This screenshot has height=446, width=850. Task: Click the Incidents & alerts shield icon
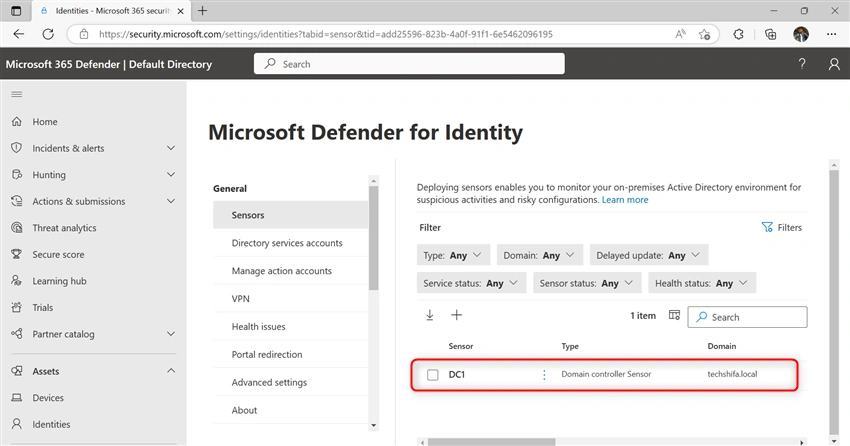pyautogui.click(x=17, y=148)
